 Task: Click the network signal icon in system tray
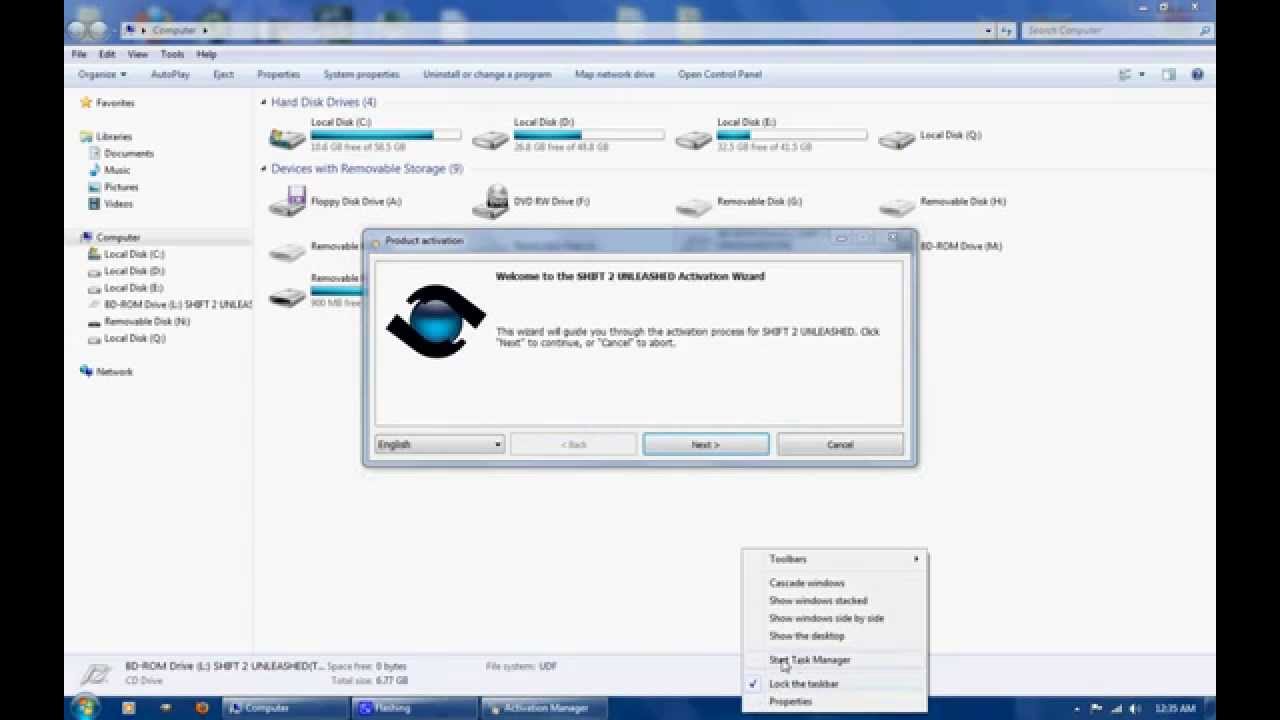(1117, 708)
